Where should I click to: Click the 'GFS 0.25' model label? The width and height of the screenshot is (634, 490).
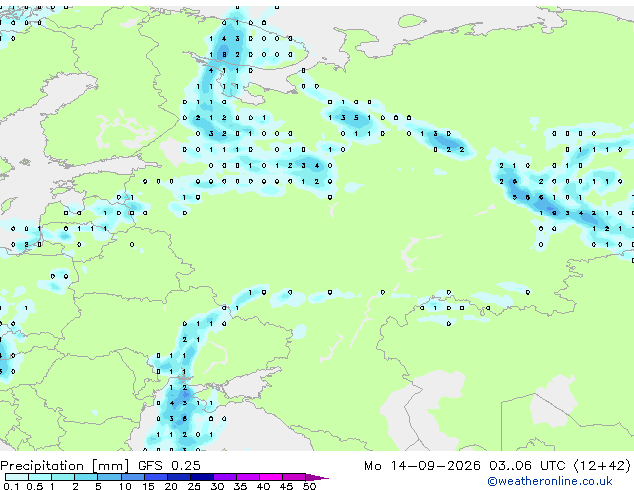169,466
